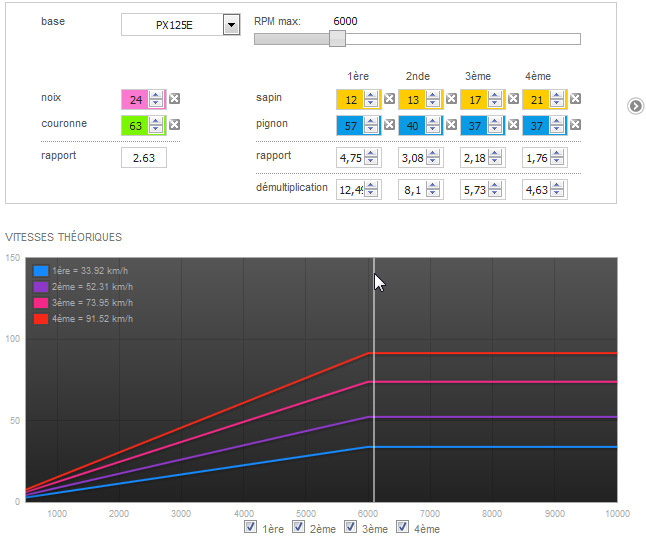646x543 pixels.
Task: Remove the 3ème sapin value 17
Action: (513, 99)
